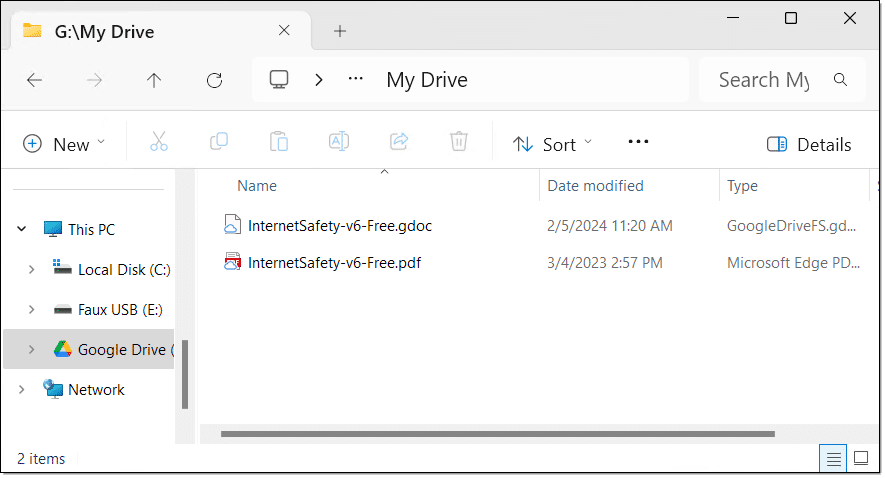Refresh the current folder view
Screen dimensions: 885x478
214,80
